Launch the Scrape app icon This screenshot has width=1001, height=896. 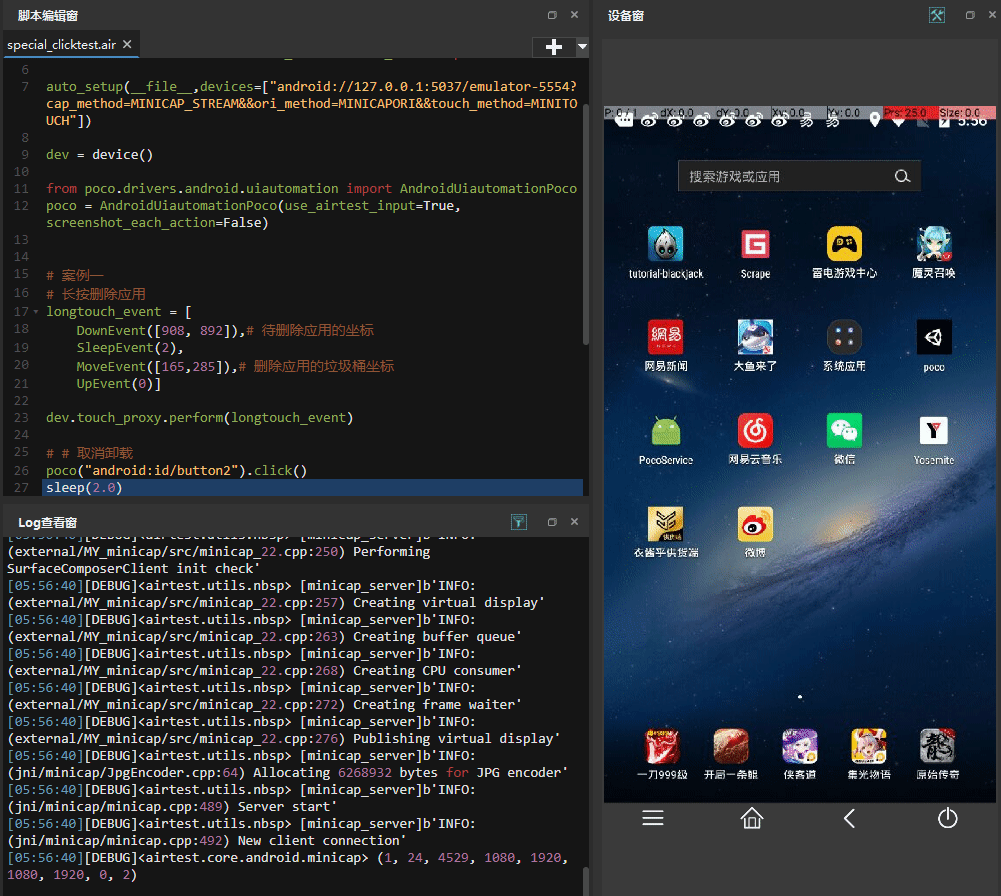pos(755,244)
